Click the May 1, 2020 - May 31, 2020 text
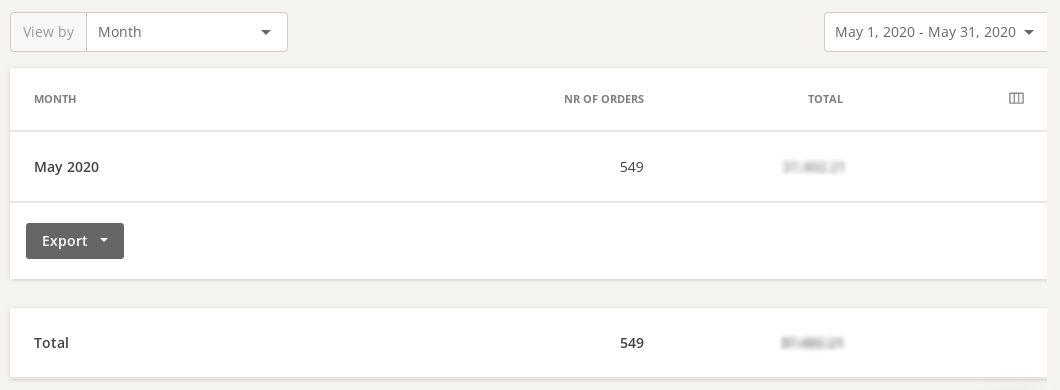Screen dimensions: 1060x390 925,32
